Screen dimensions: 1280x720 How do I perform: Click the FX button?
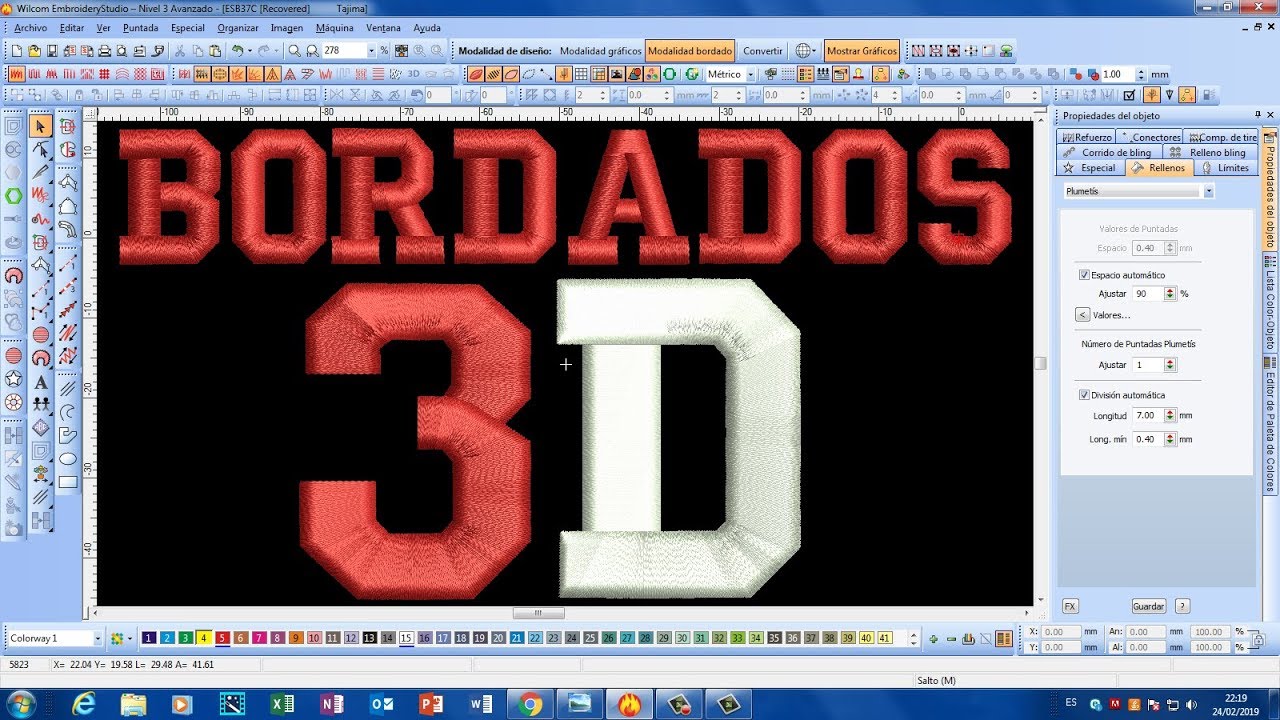(x=1069, y=606)
